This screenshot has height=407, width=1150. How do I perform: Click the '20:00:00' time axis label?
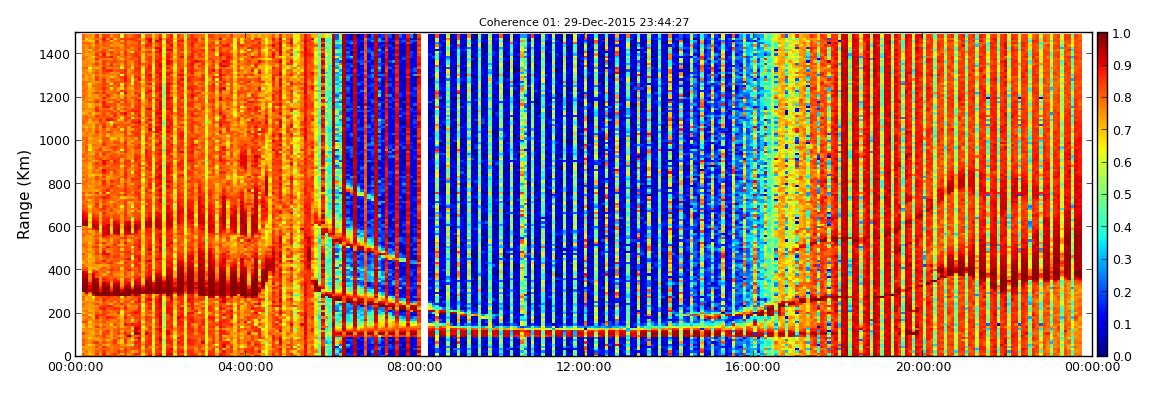pyautogui.click(x=921, y=367)
